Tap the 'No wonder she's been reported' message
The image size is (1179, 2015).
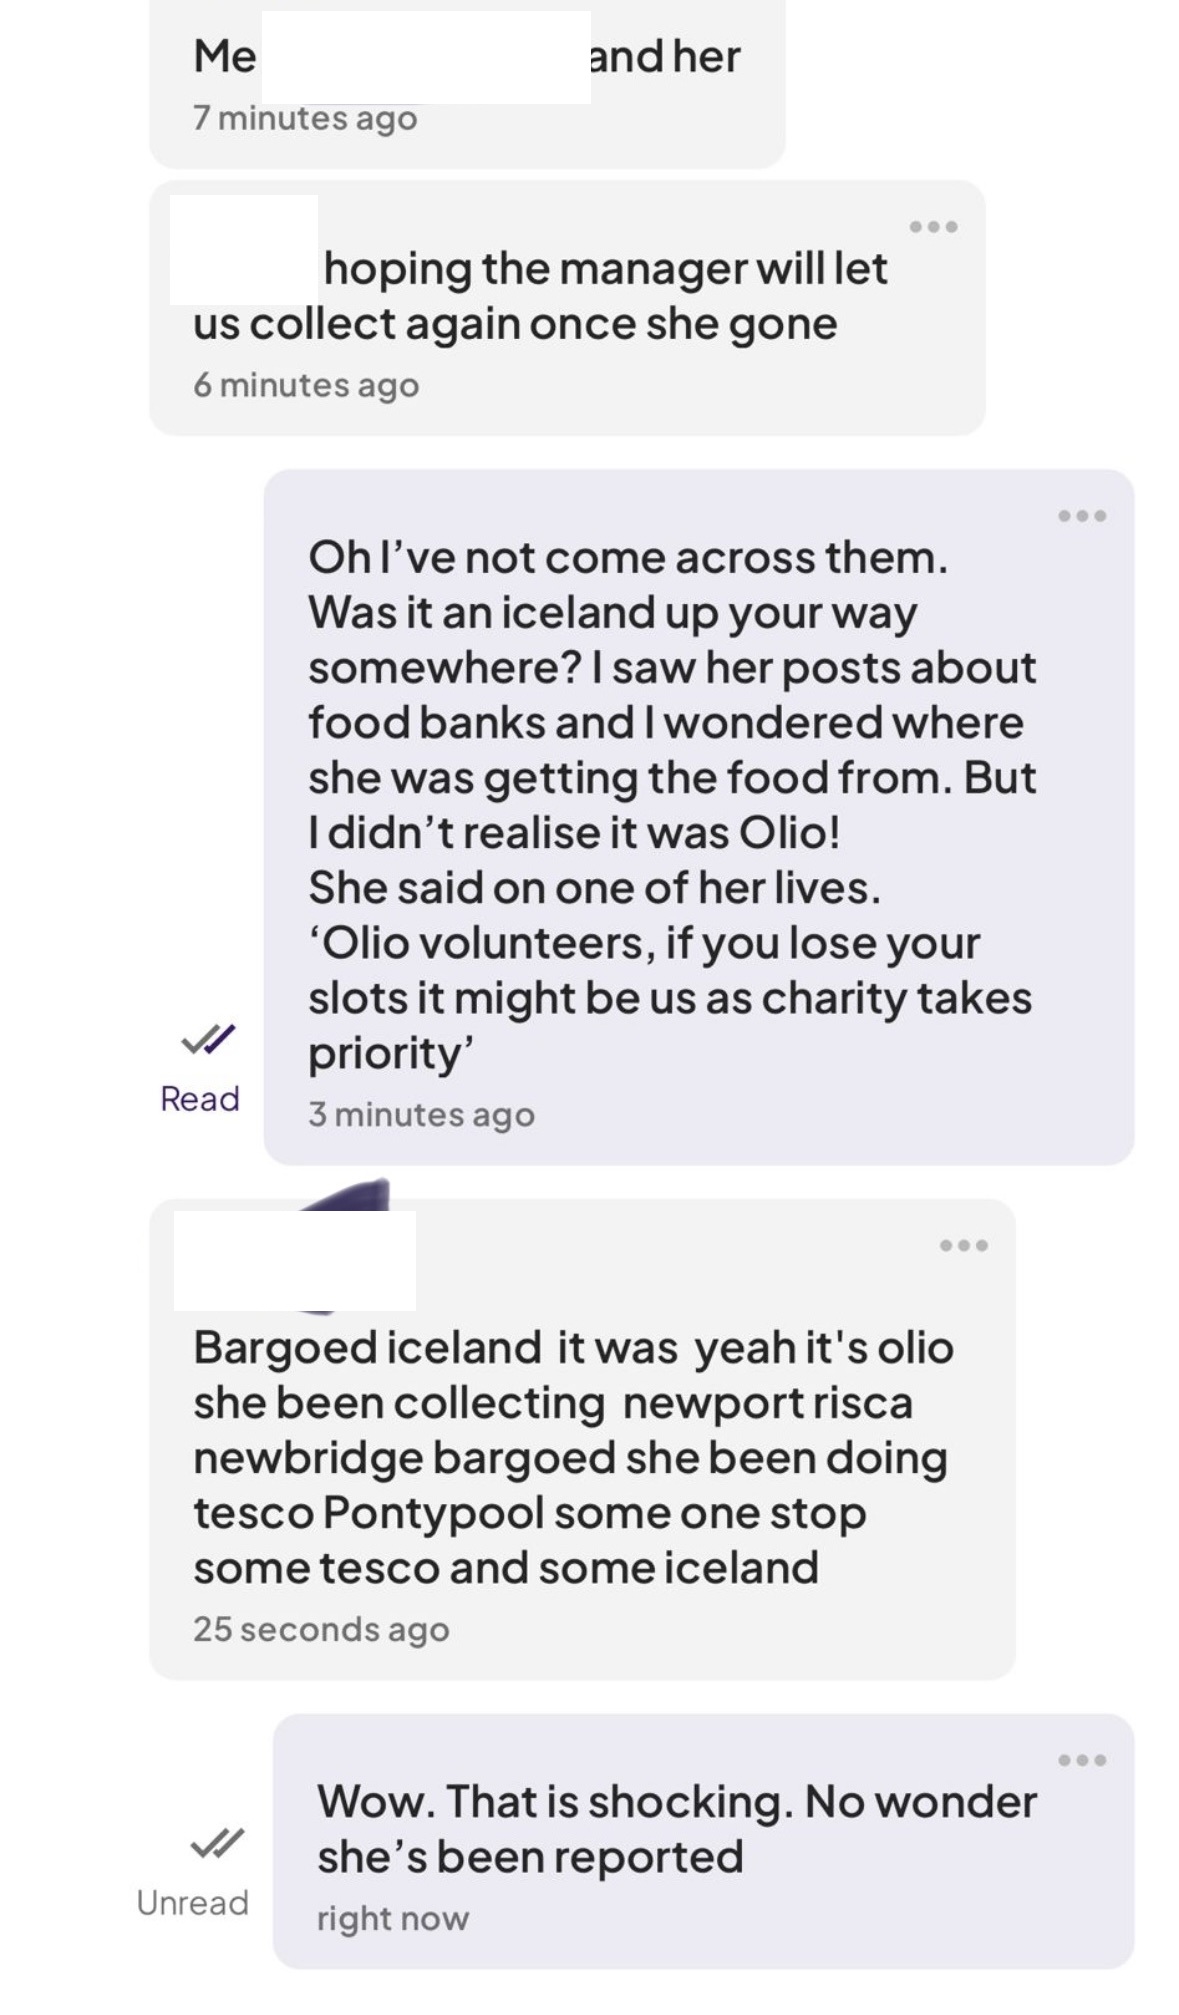676,1829
